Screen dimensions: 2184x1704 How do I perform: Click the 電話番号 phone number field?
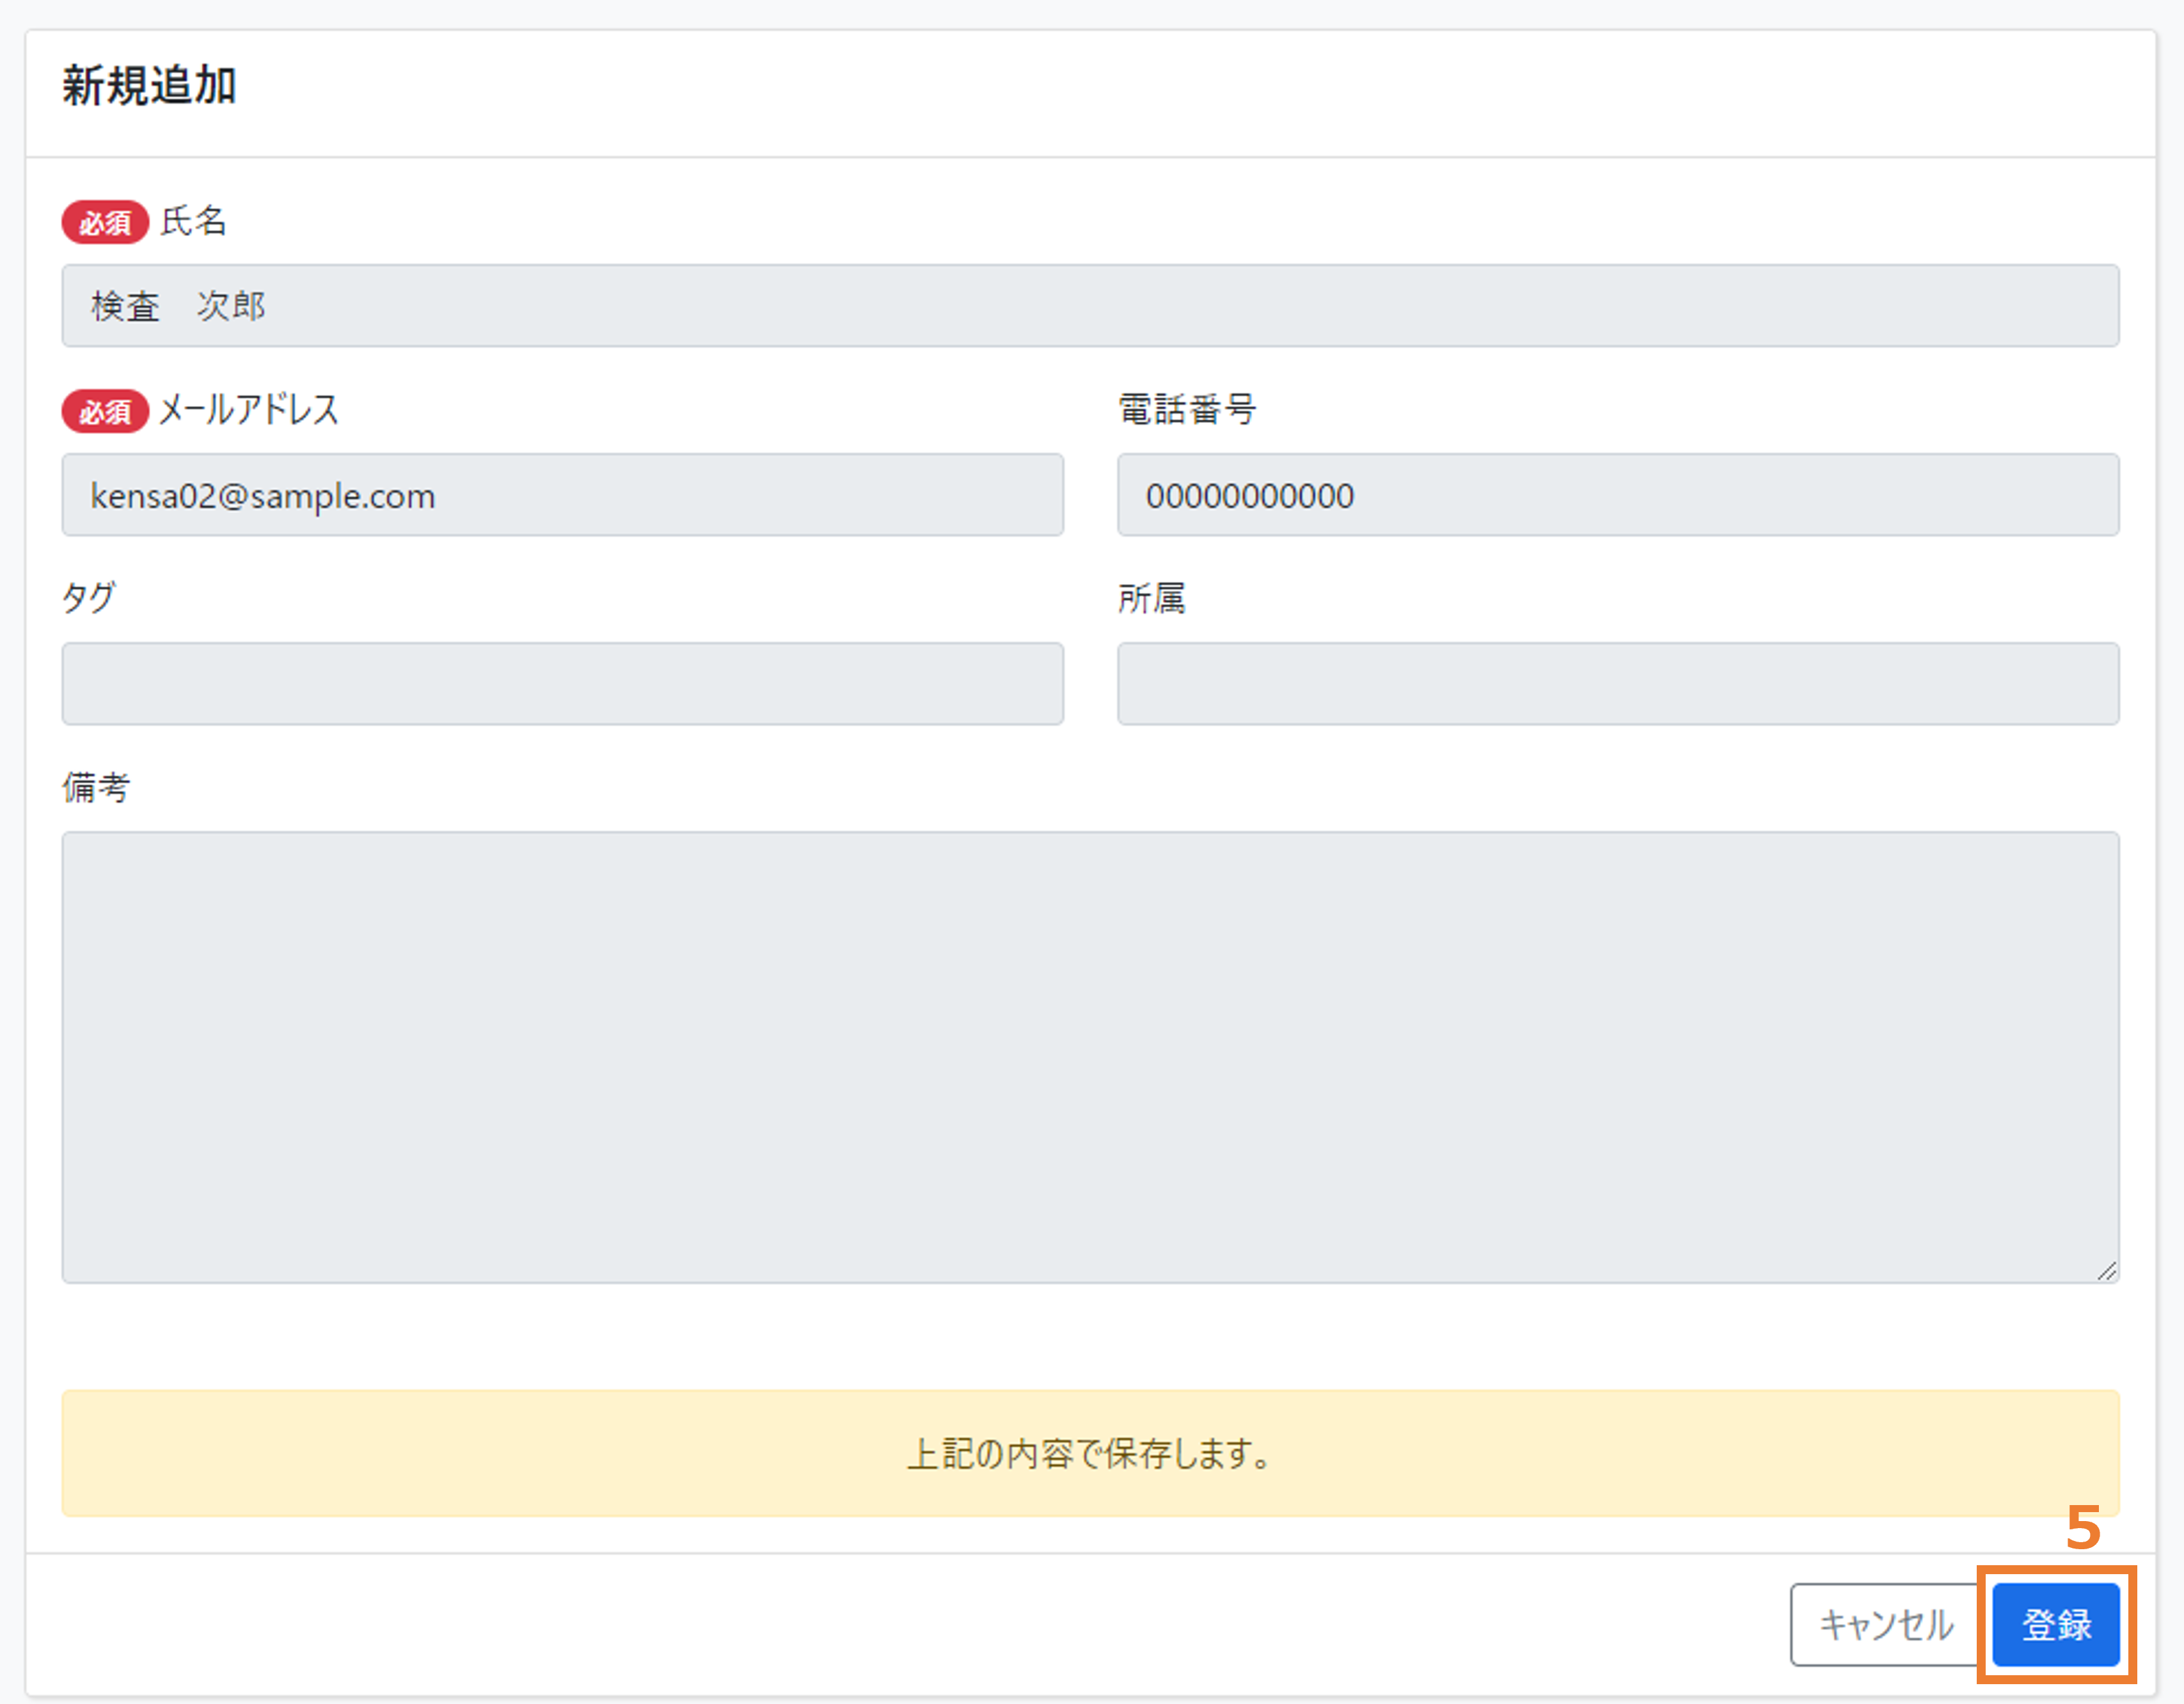coord(1617,495)
